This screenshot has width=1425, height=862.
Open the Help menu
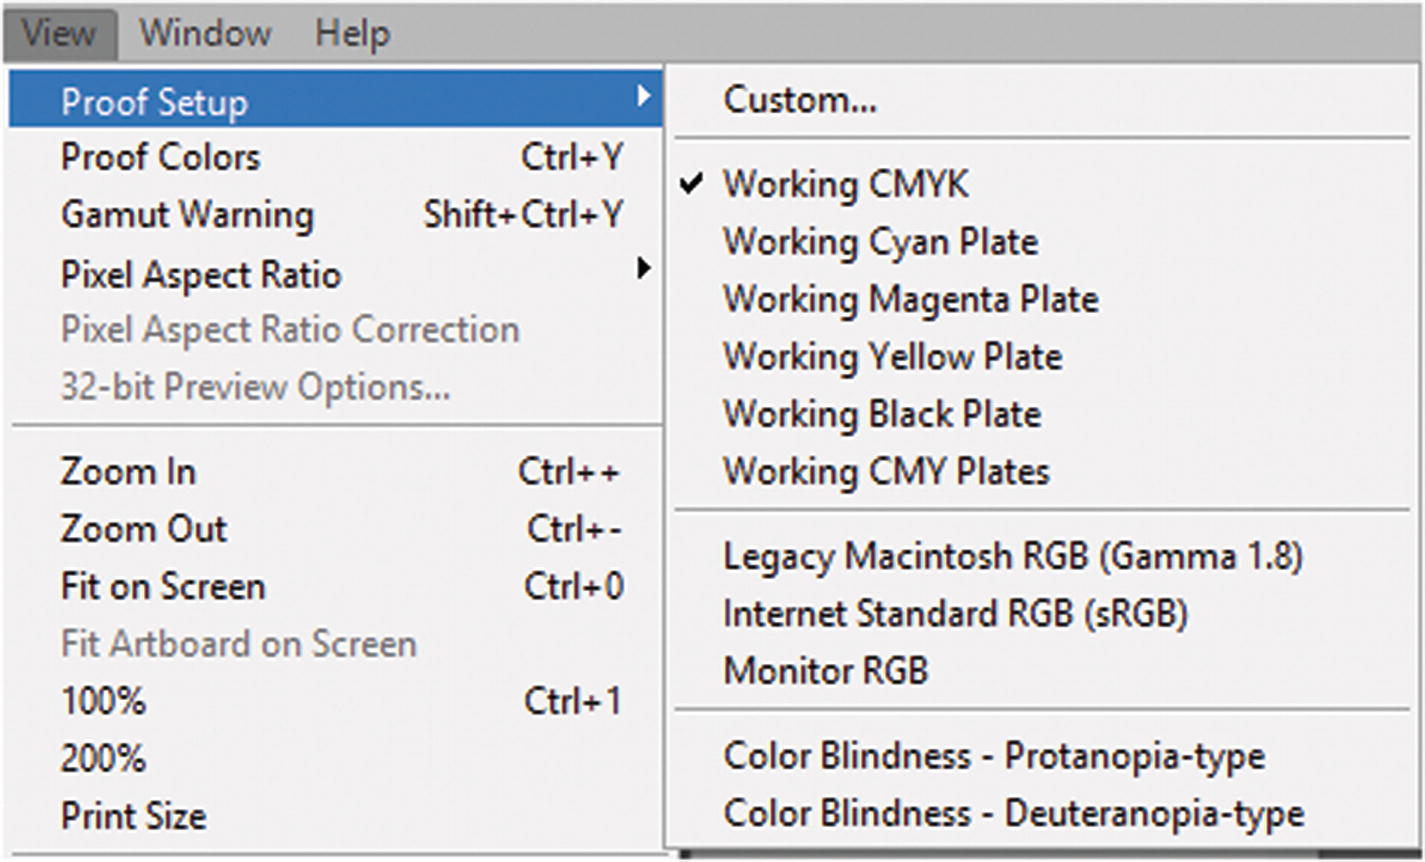[352, 33]
